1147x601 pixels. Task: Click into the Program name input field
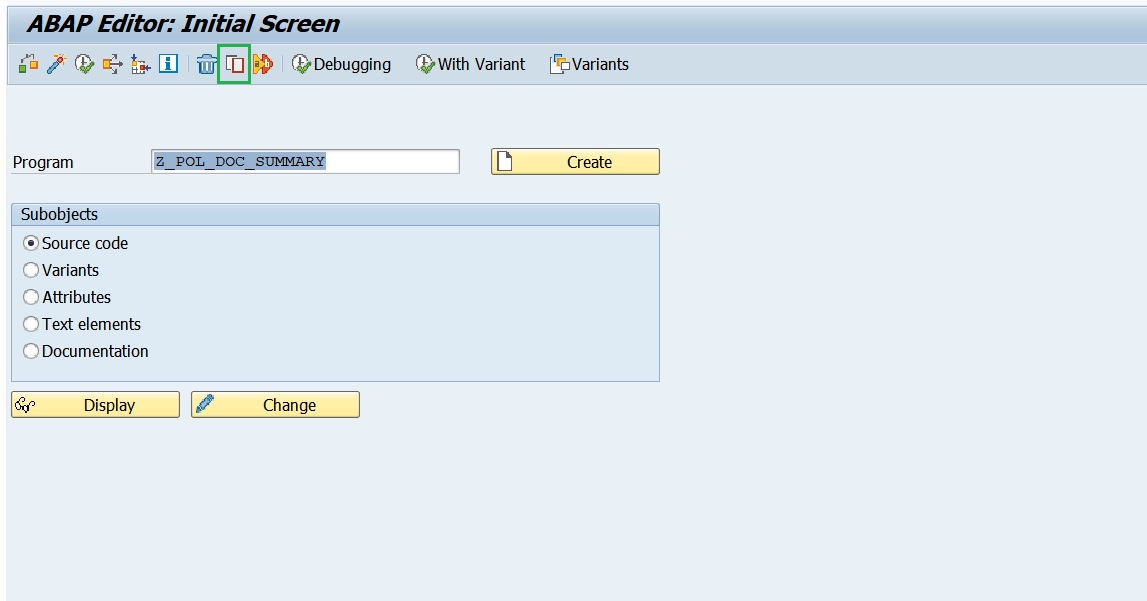click(x=305, y=162)
